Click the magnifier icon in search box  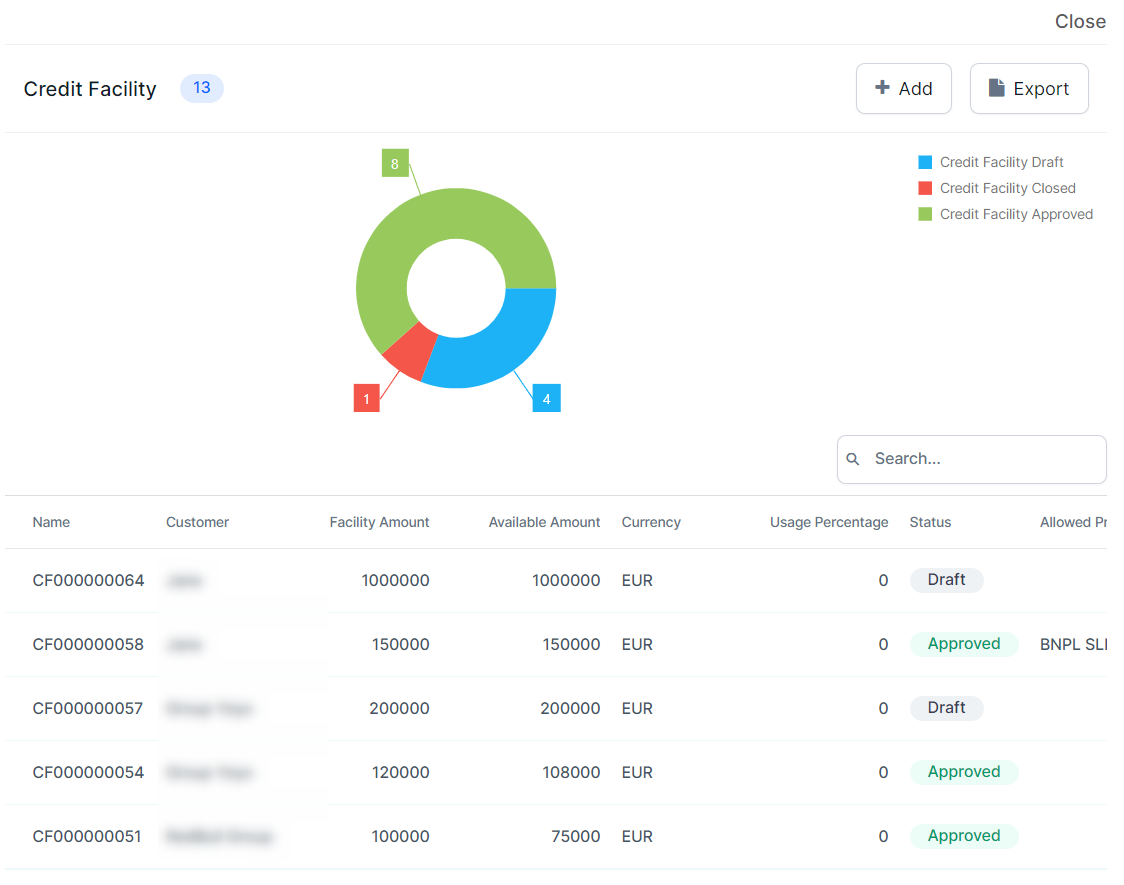point(853,459)
